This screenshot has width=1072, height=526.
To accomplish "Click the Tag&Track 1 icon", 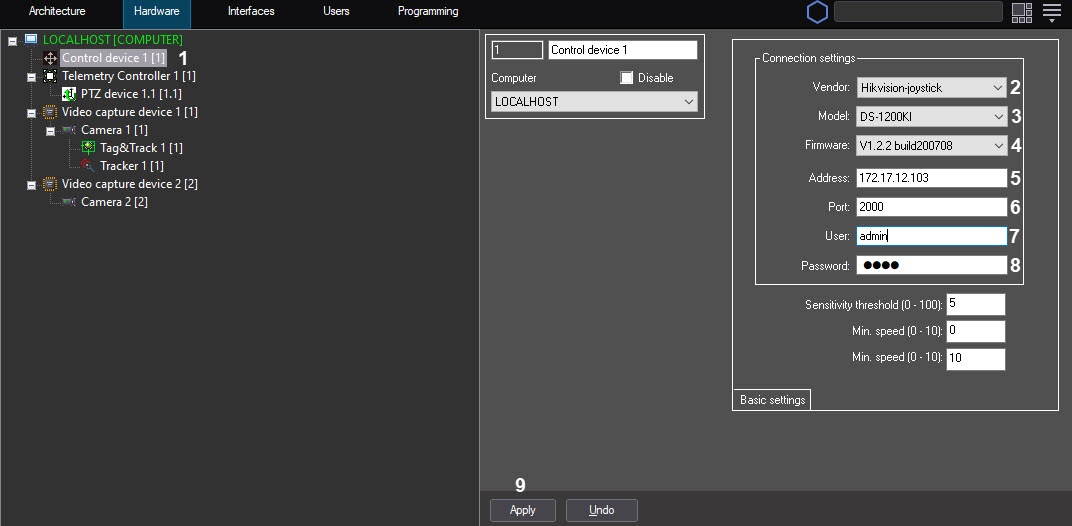I will pos(88,148).
